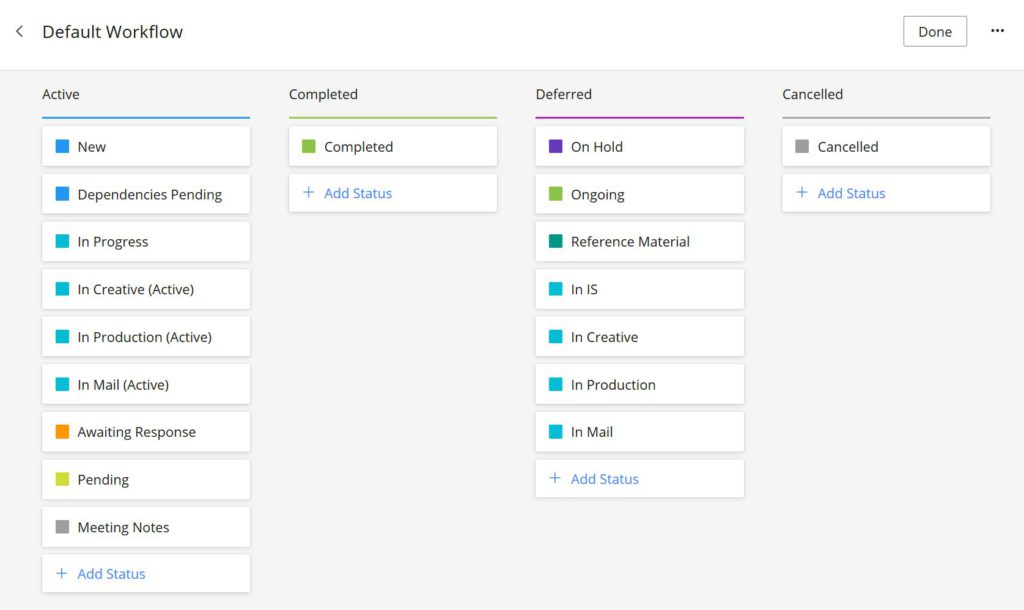Open the Meeting Notes status card
This screenshot has height=610, width=1024.
145,526
